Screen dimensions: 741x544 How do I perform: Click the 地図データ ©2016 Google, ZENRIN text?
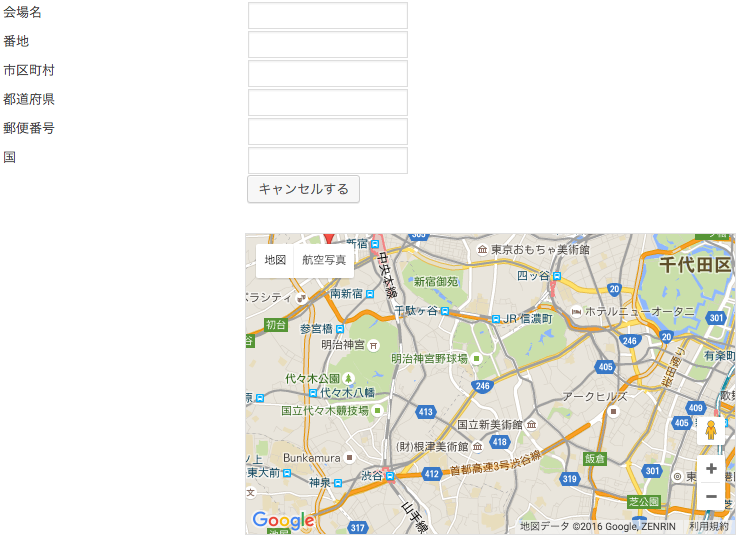(598, 527)
